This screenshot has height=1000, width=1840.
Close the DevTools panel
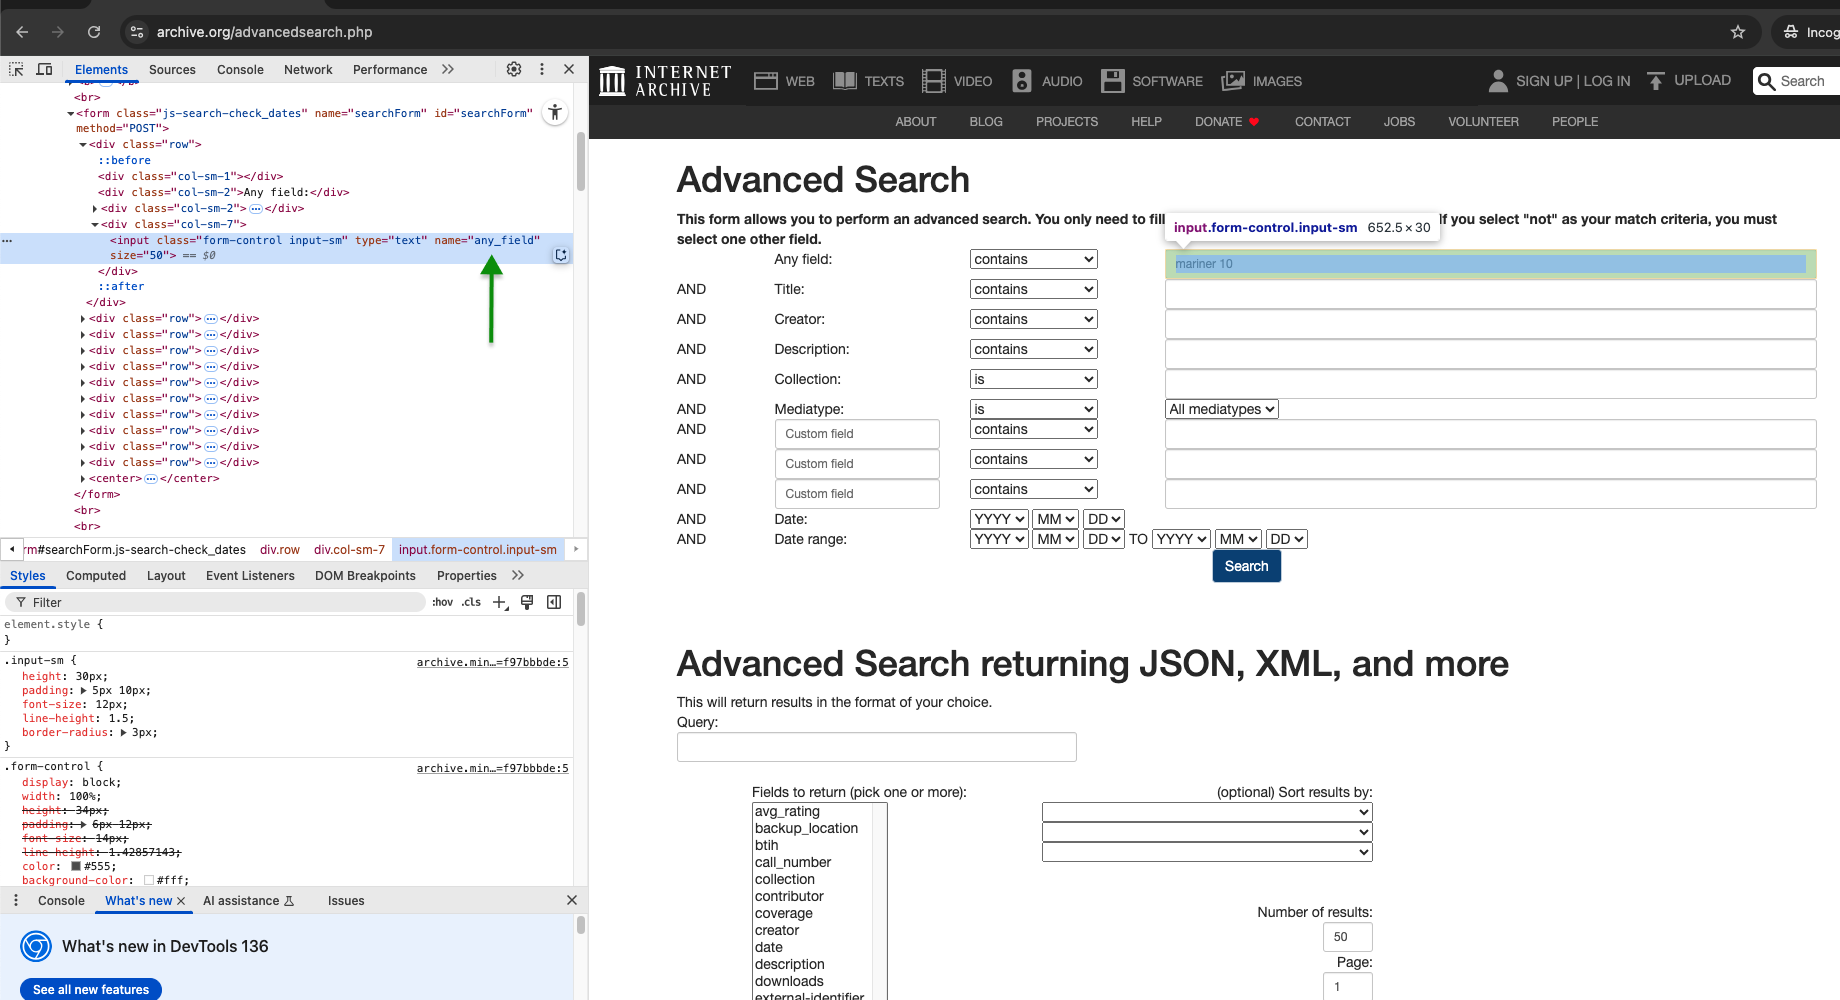569,69
